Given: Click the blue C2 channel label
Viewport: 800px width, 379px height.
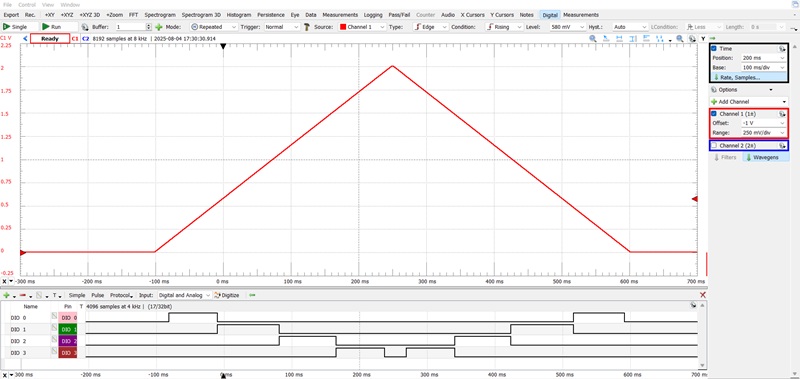Looking at the screenshot, I should pyautogui.click(x=85, y=38).
